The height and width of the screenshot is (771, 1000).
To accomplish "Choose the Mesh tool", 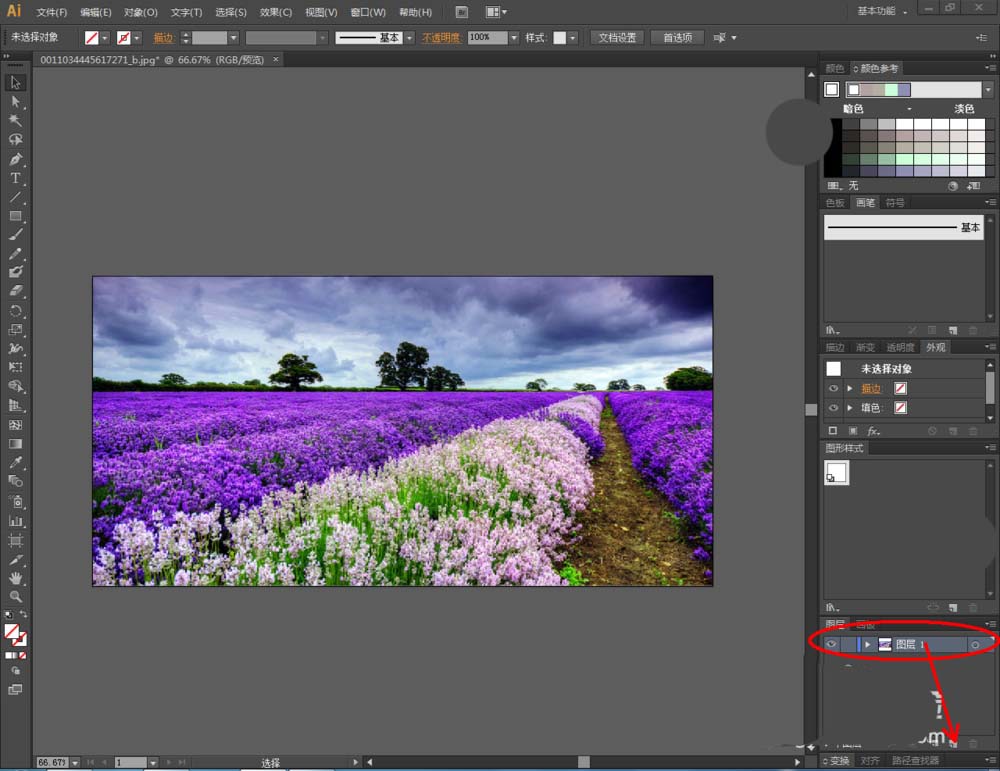I will (x=15, y=425).
